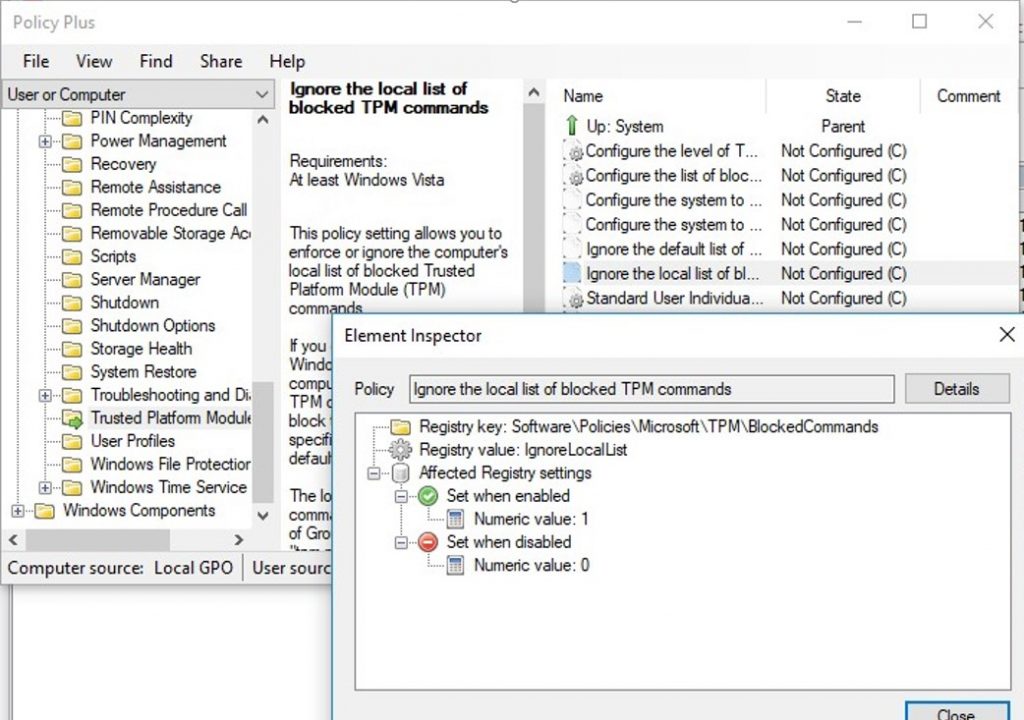Click the down arrow on the tree scrollbar
Viewport: 1024px width, 720px height.
[263, 515]
